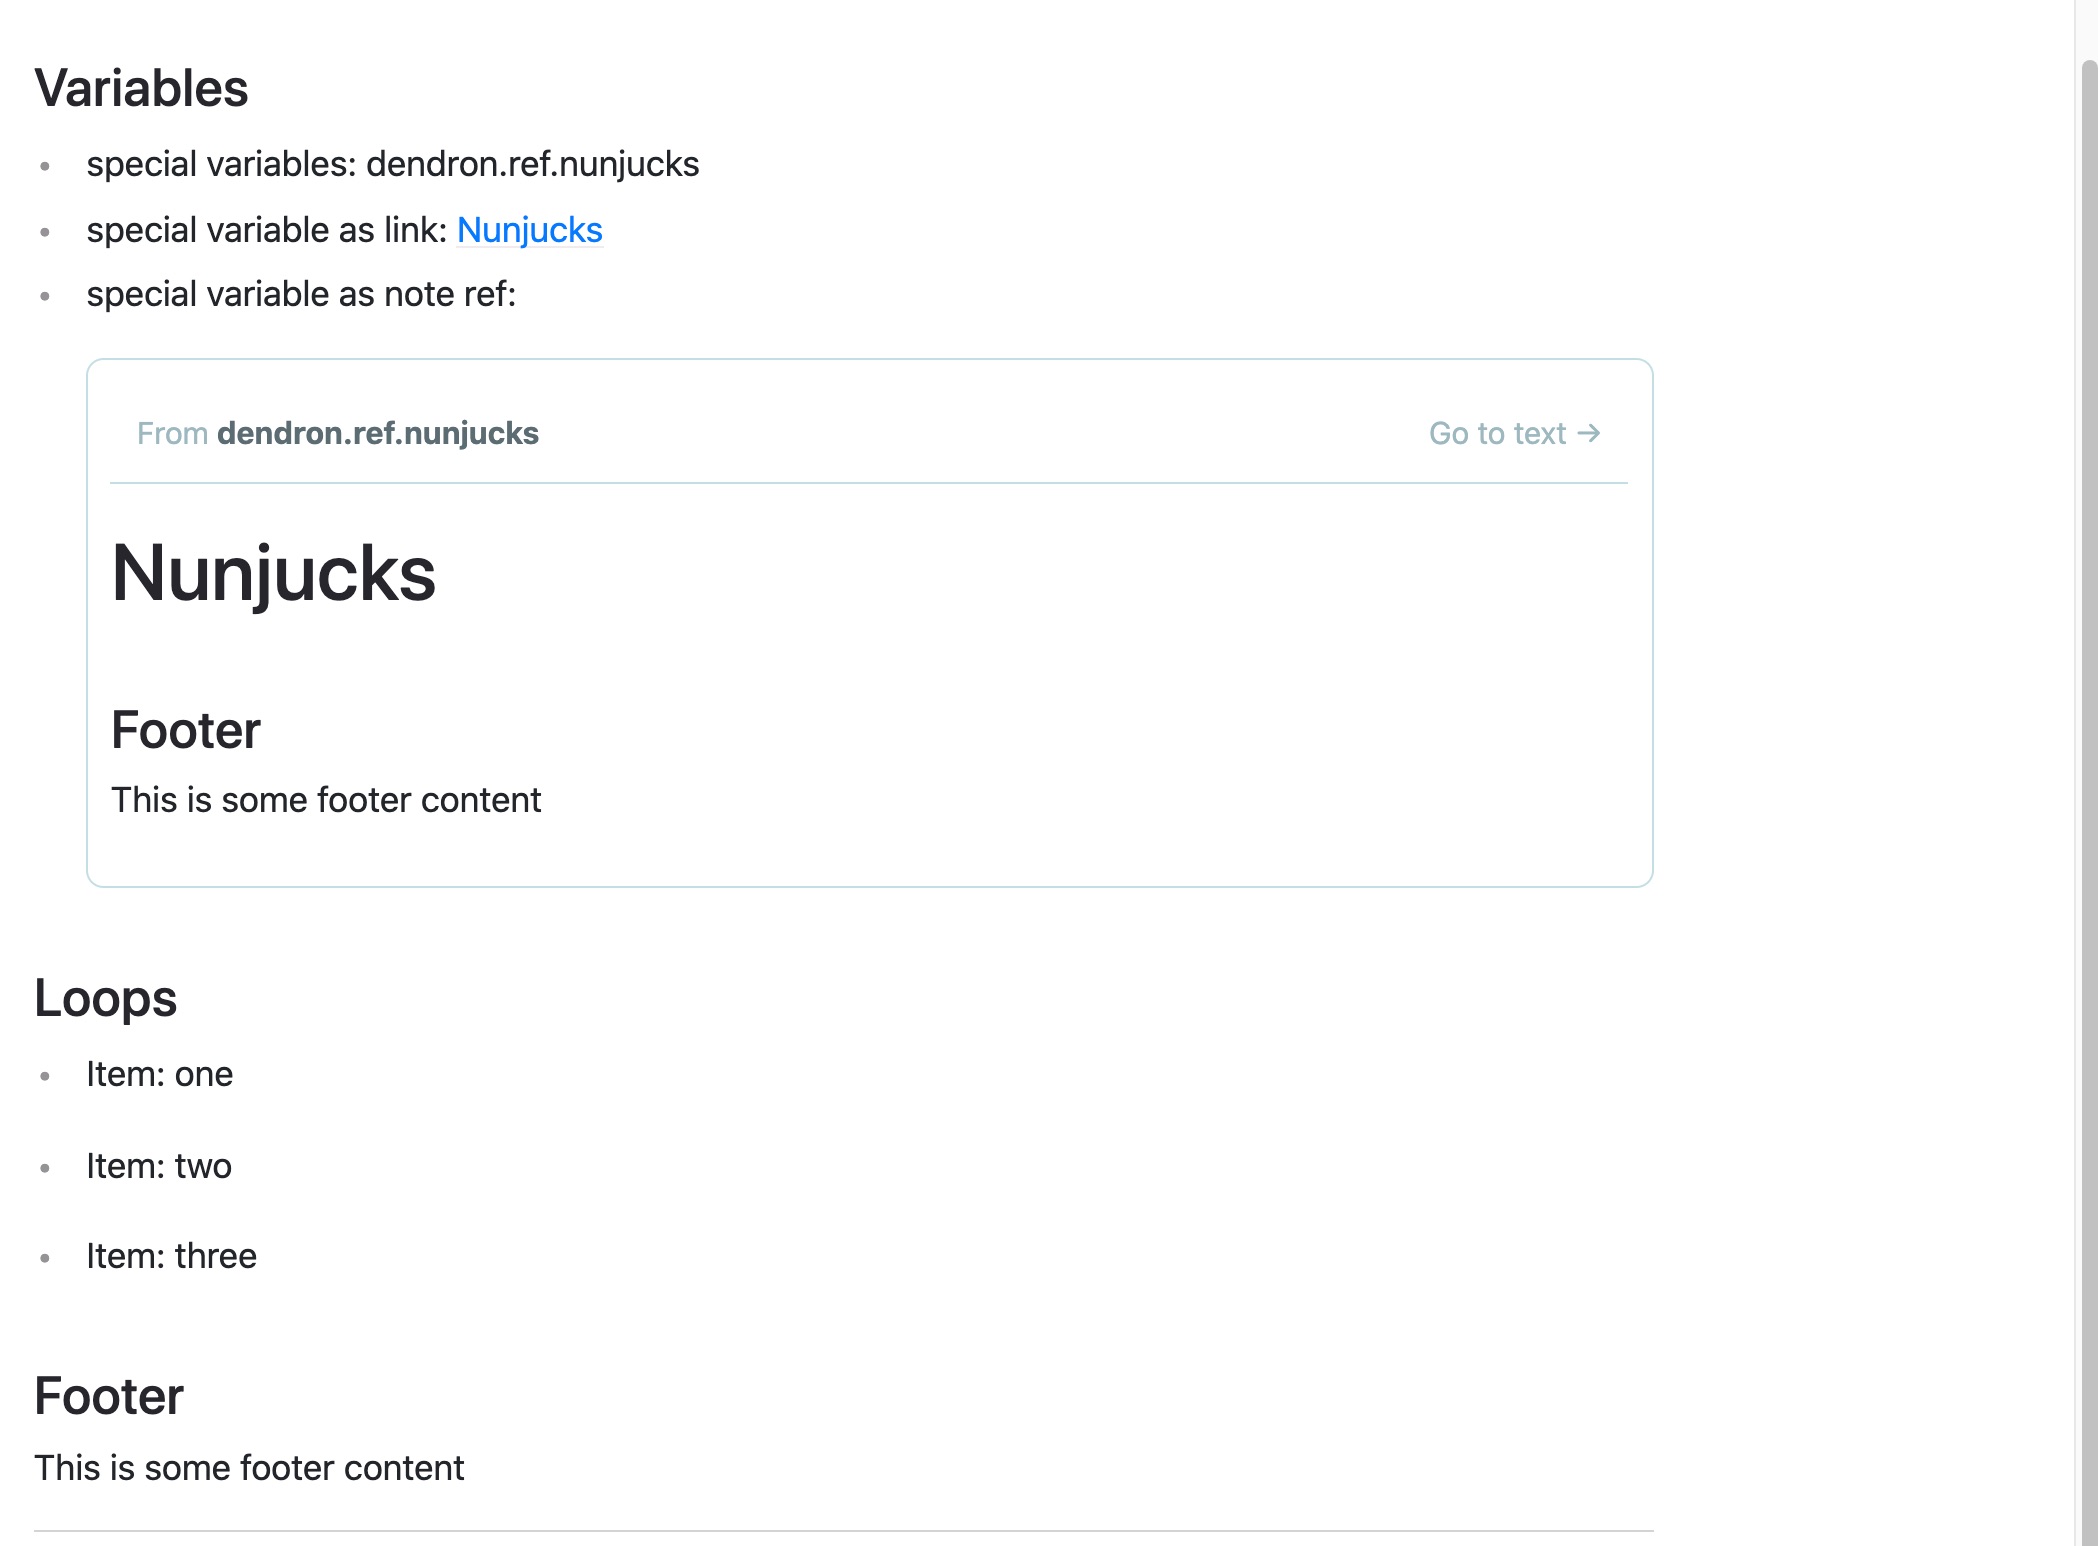Click the "Variables" heading

click(x=141, y=88)
